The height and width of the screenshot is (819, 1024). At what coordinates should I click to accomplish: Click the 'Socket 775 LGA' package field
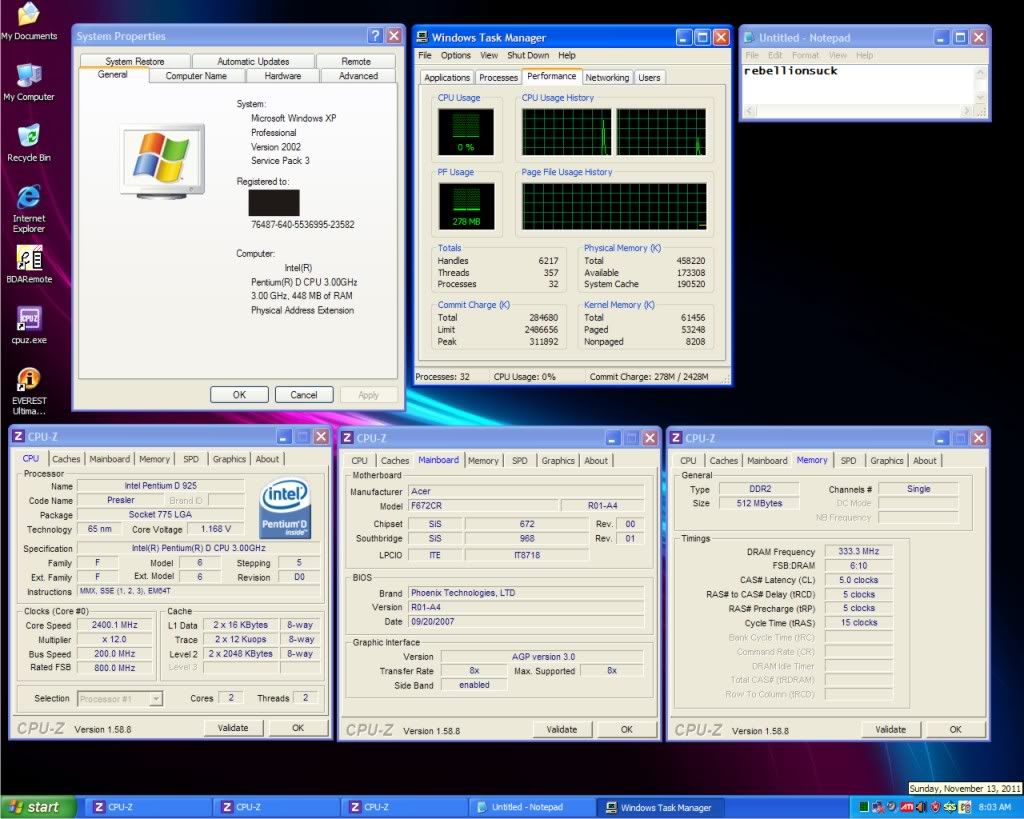tap(161, 515)
